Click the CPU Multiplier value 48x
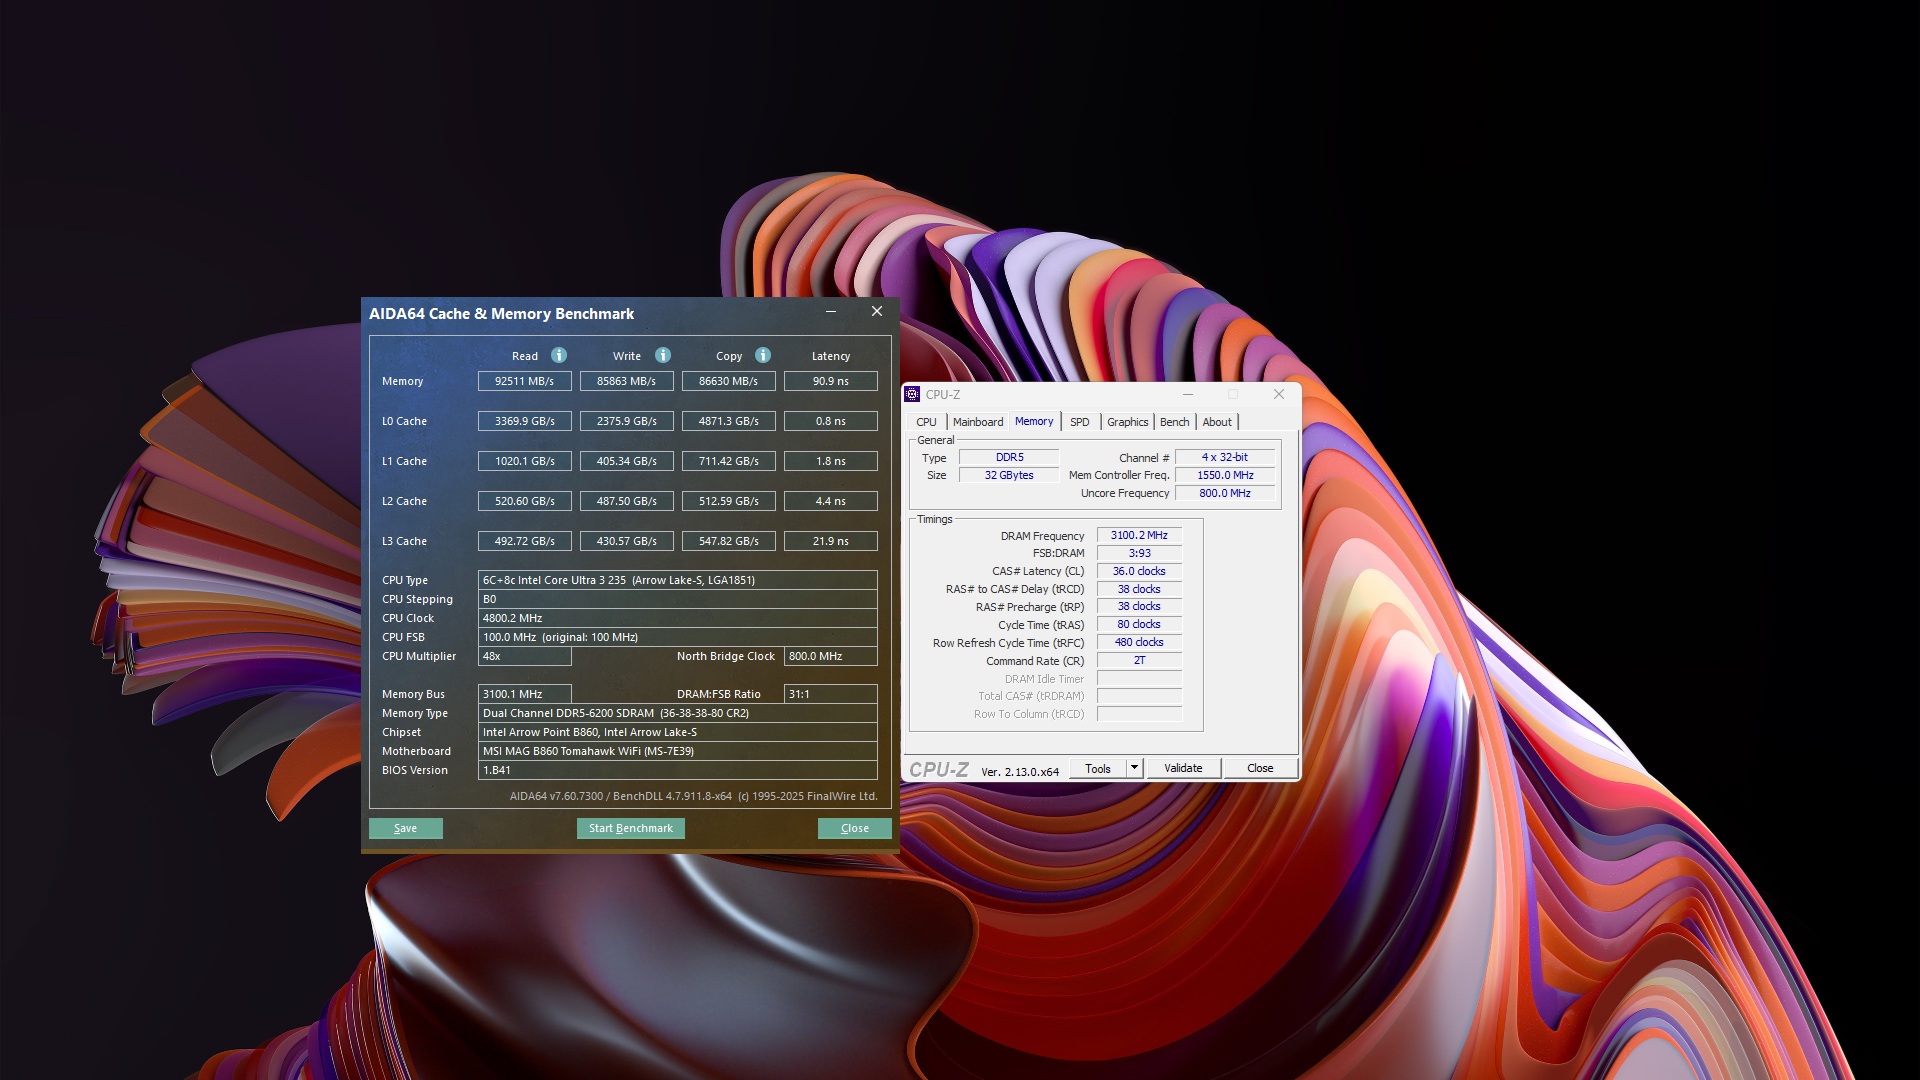The width and height of the screenshot is (1920, 1080). tap(525, 656)
